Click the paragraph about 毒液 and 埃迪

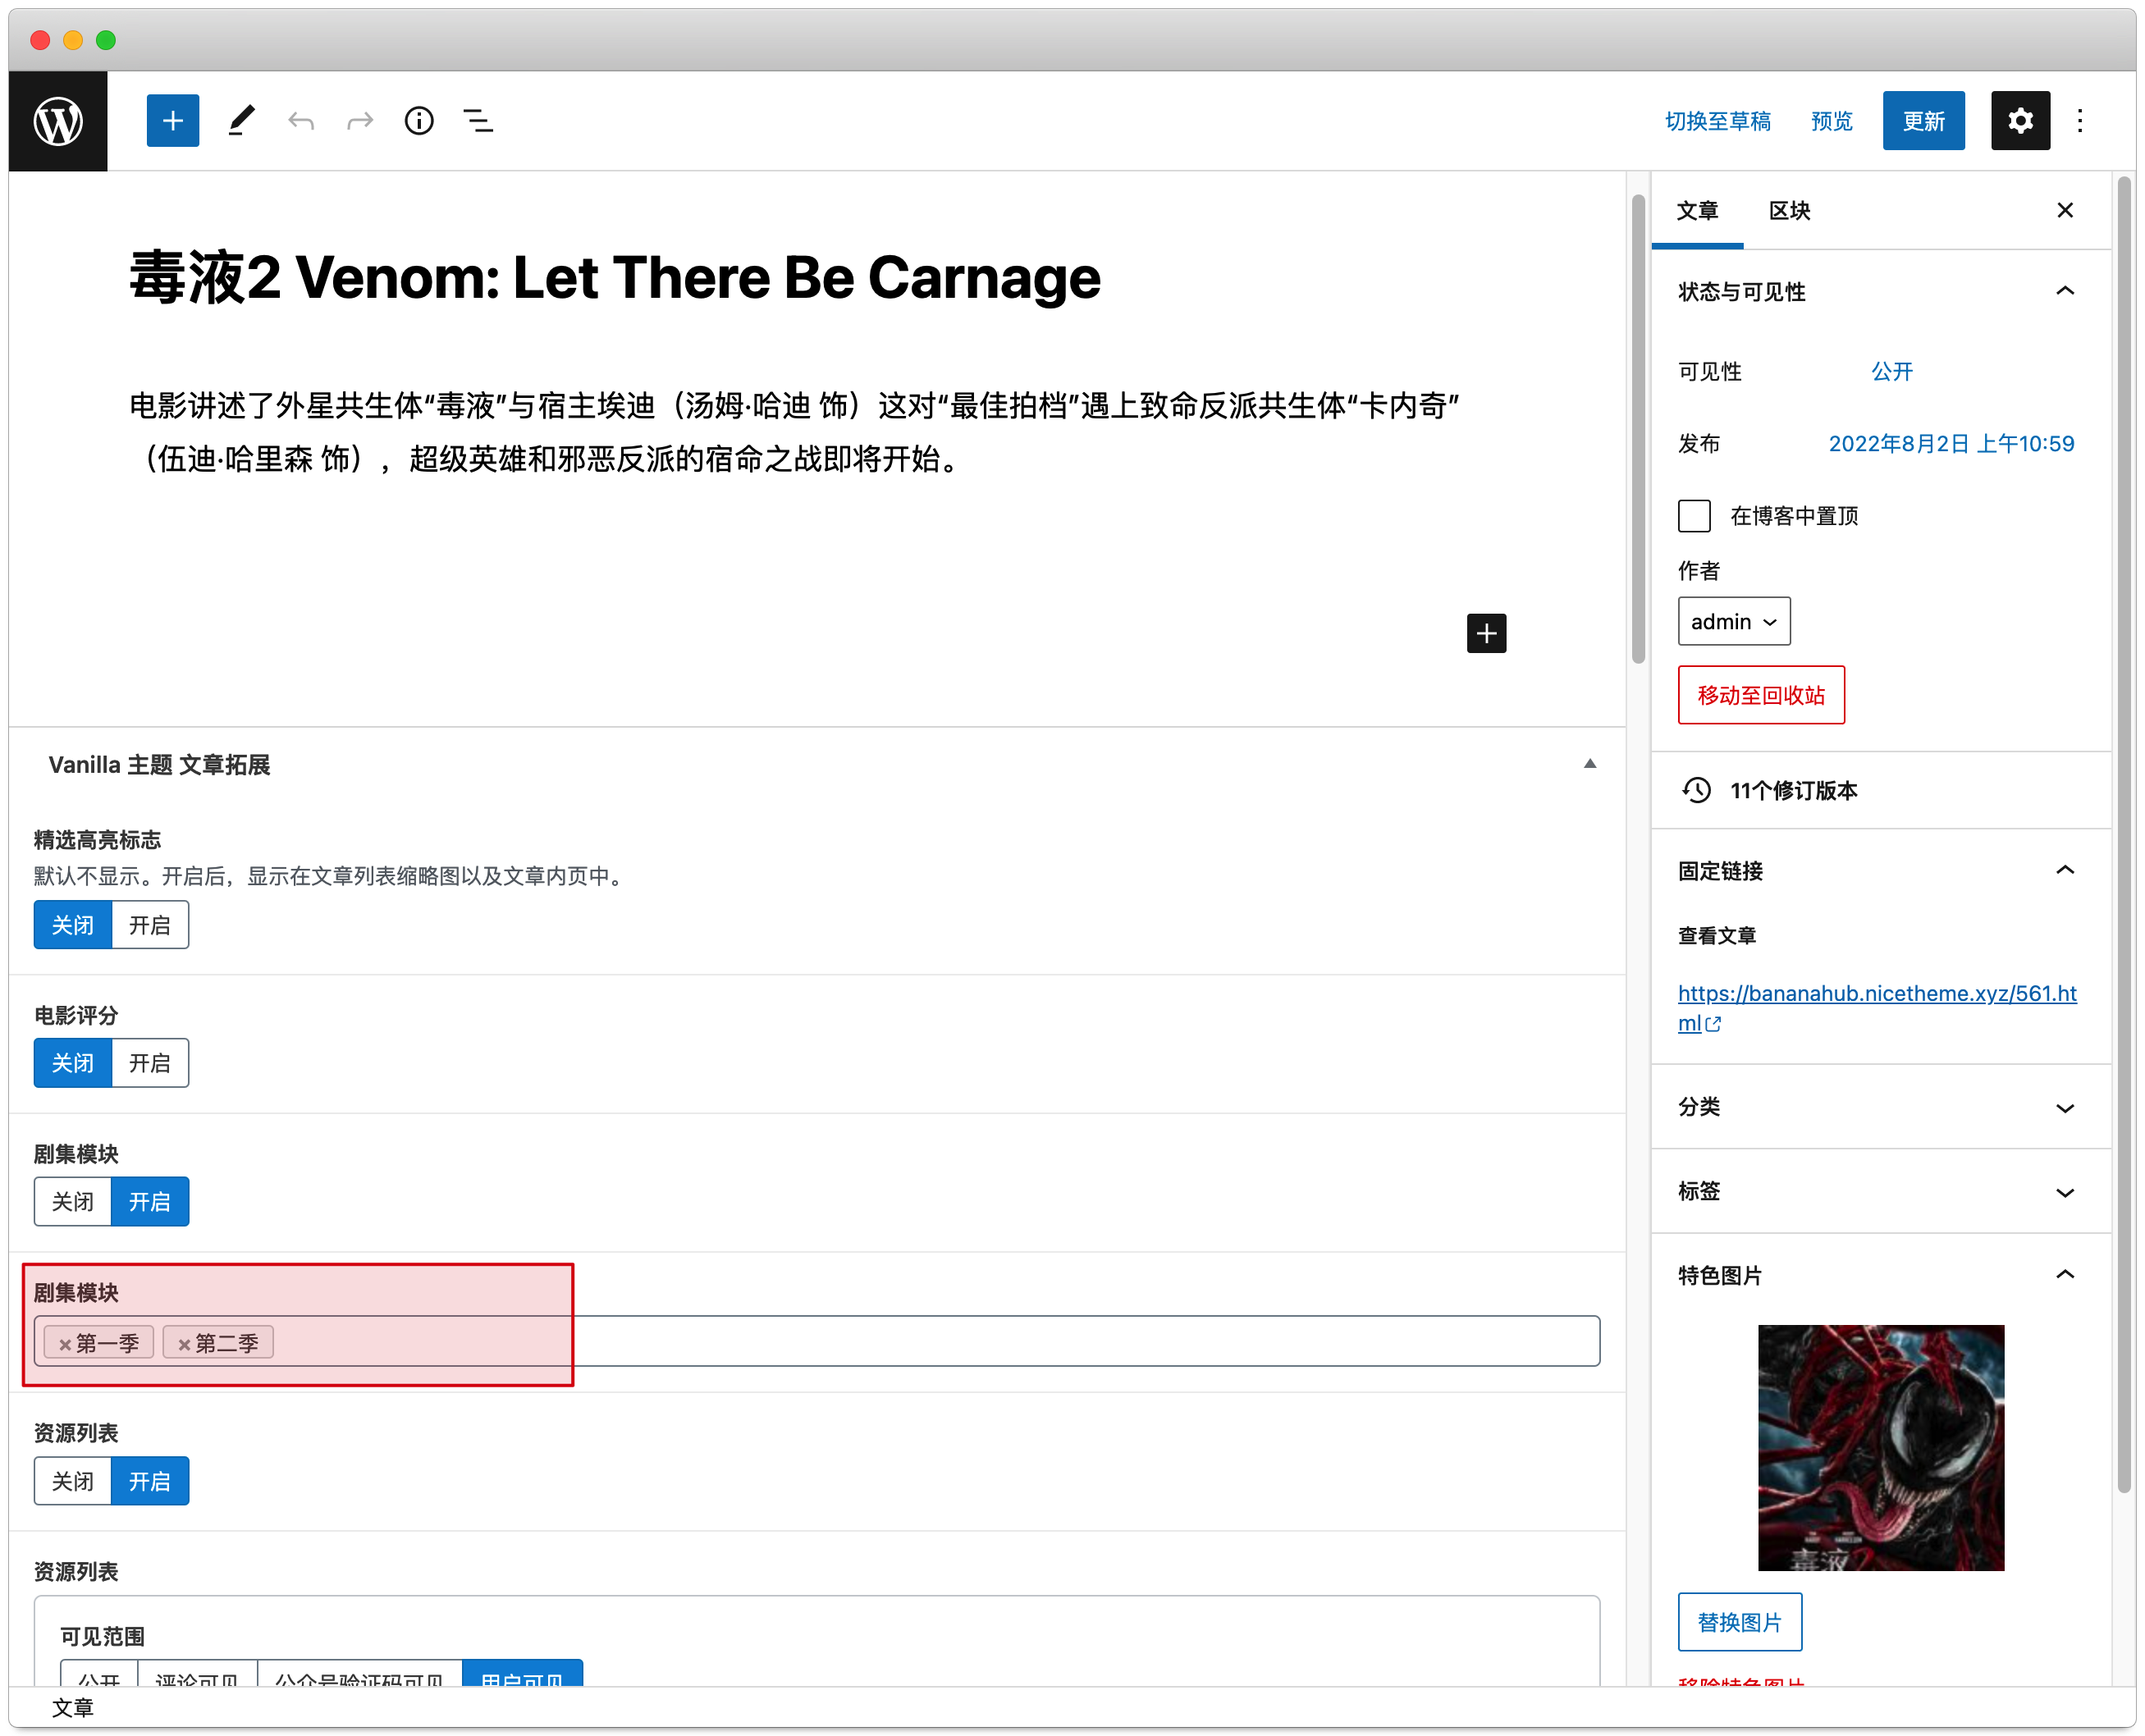795,432
